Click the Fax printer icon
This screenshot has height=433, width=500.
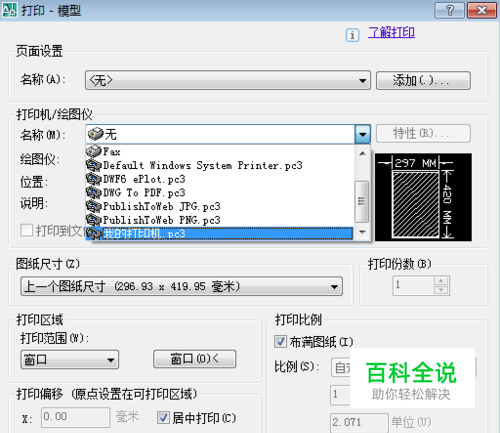click(x=94, y=151)
